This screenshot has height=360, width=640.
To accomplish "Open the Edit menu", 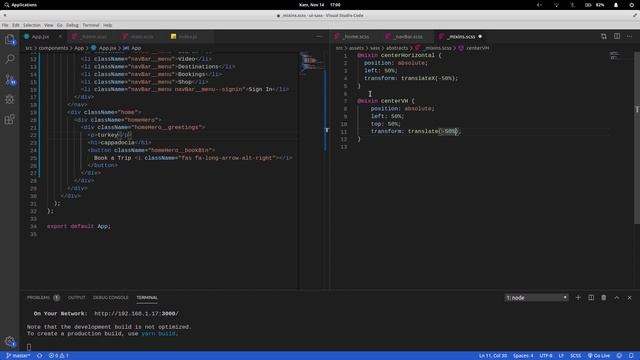I will [16, 25].
